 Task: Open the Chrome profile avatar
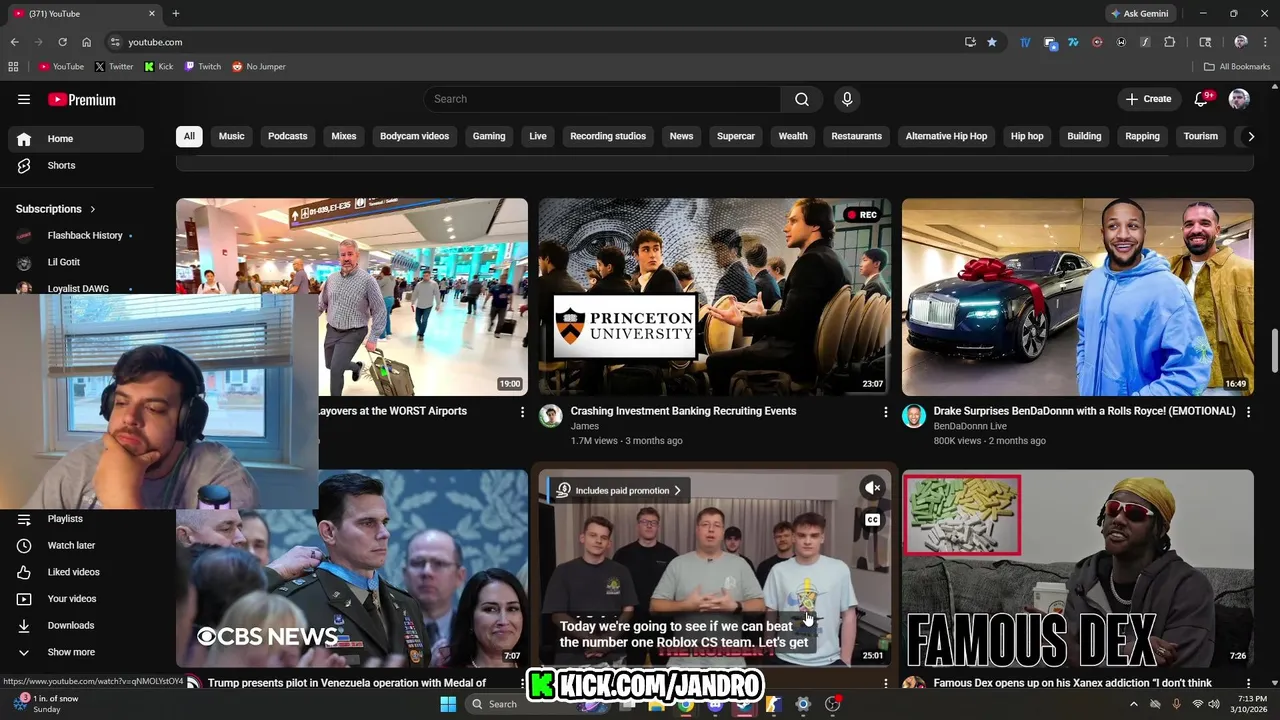[x=1241, y=42]
